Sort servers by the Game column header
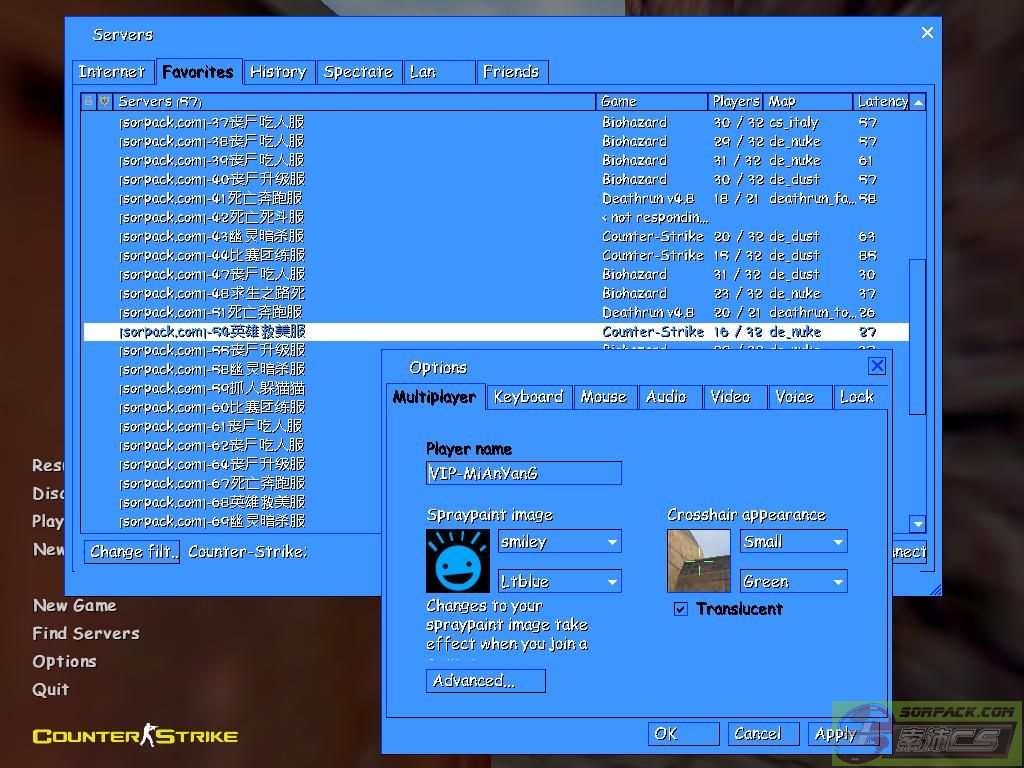Screen dimensions: 1024x768 (x=652, y=101)
